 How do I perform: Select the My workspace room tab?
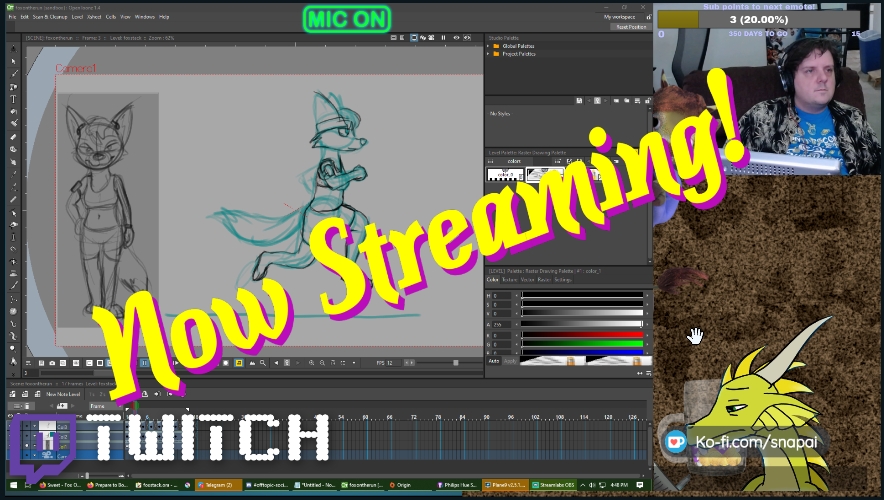(x=619, y=17)
